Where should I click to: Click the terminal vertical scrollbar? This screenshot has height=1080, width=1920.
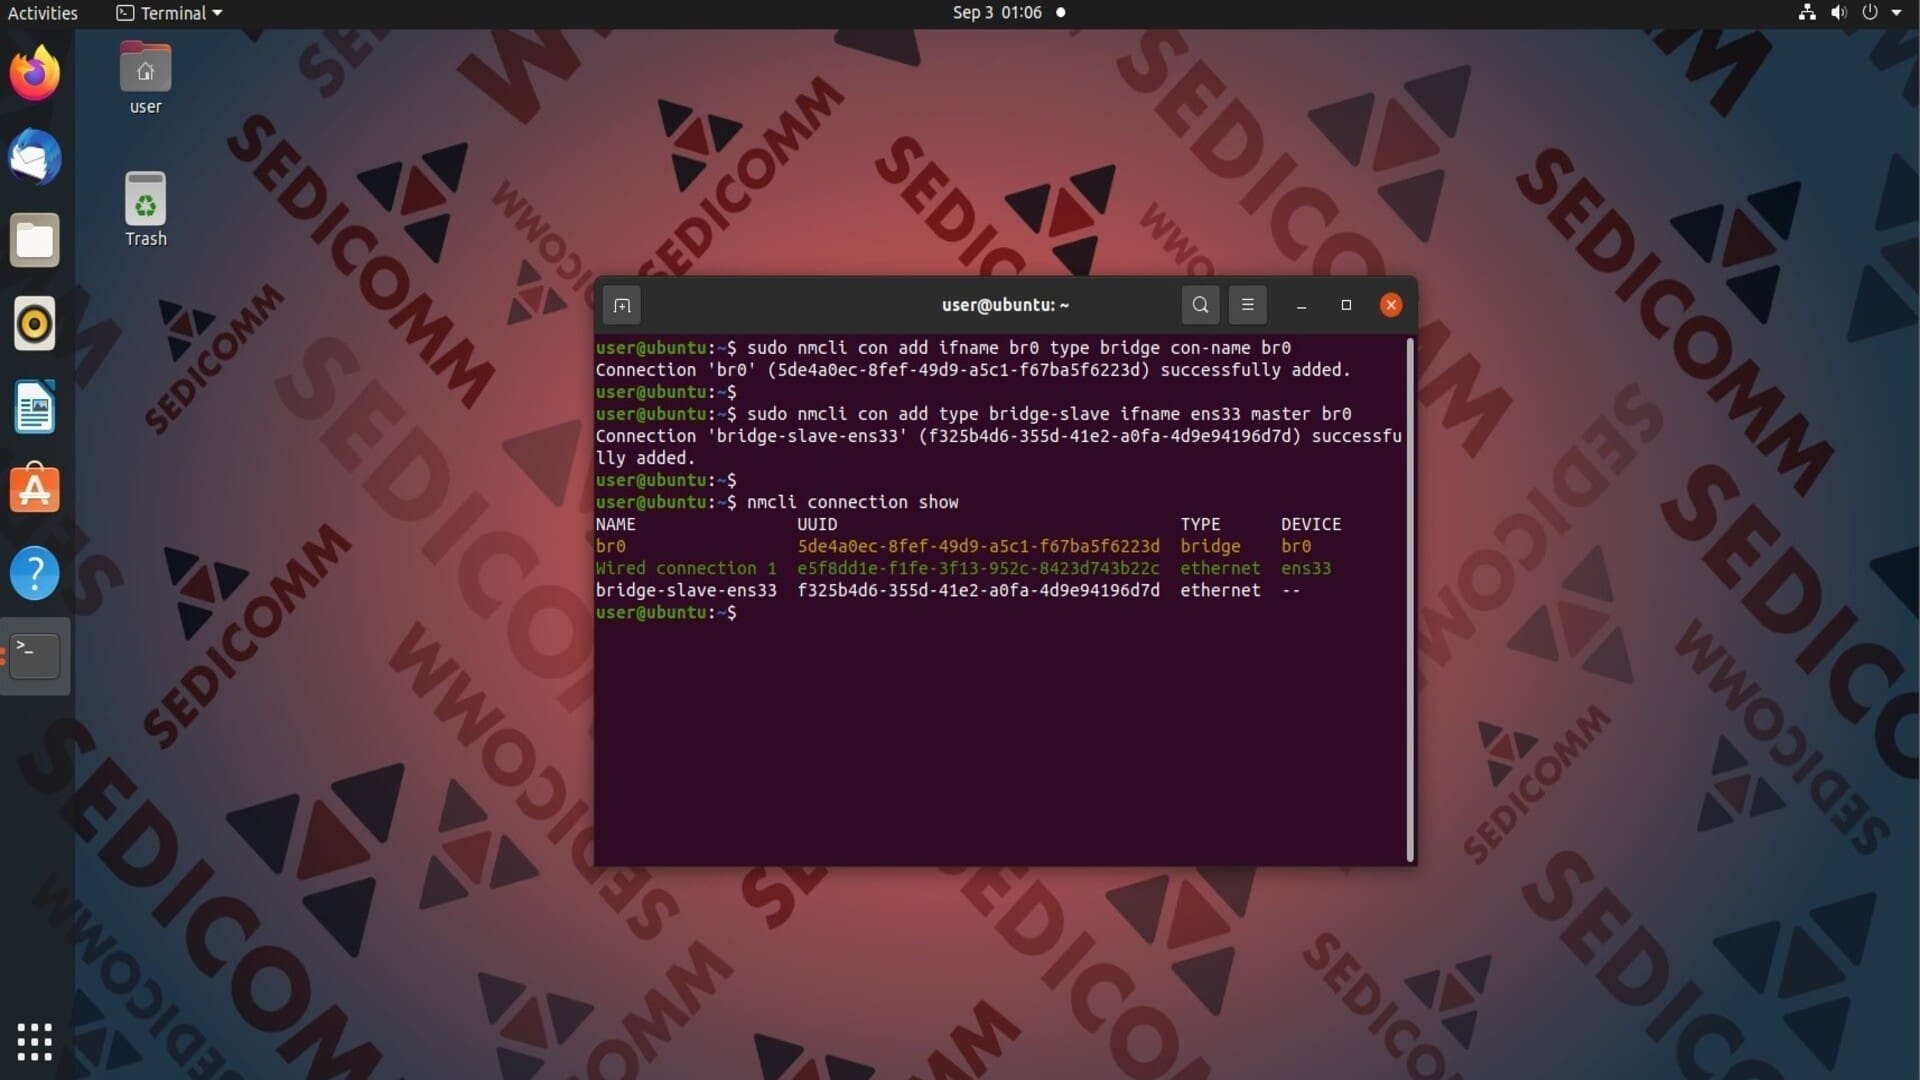coord(1410,600)
